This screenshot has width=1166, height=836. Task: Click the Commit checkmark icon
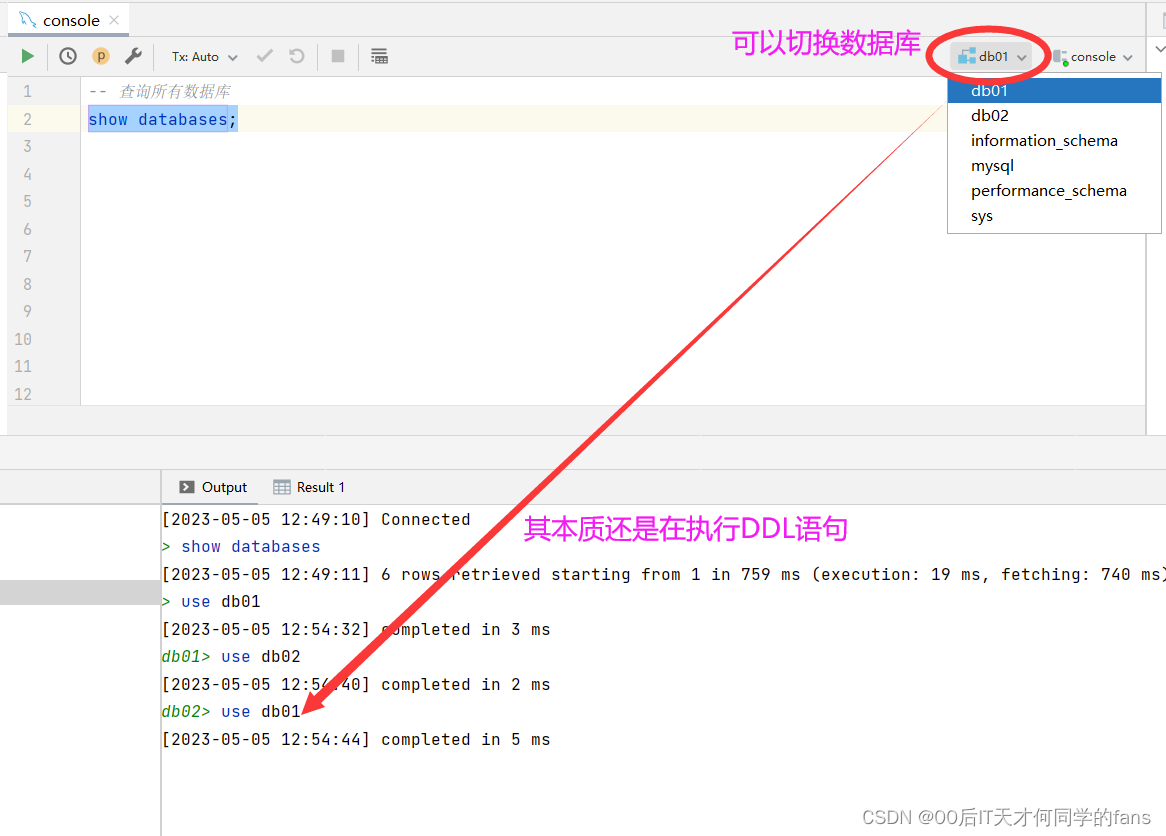click(265, 57)
